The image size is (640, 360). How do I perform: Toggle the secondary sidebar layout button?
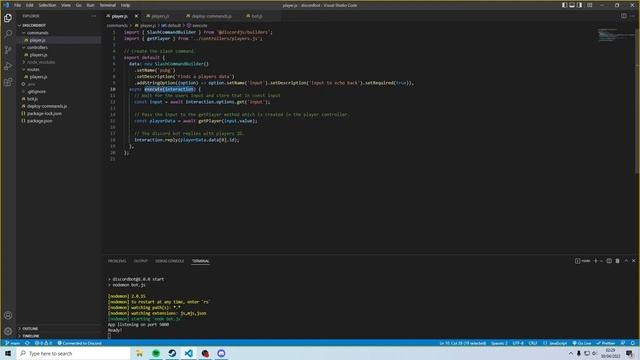pyautogui.click(x=580, y=5)
